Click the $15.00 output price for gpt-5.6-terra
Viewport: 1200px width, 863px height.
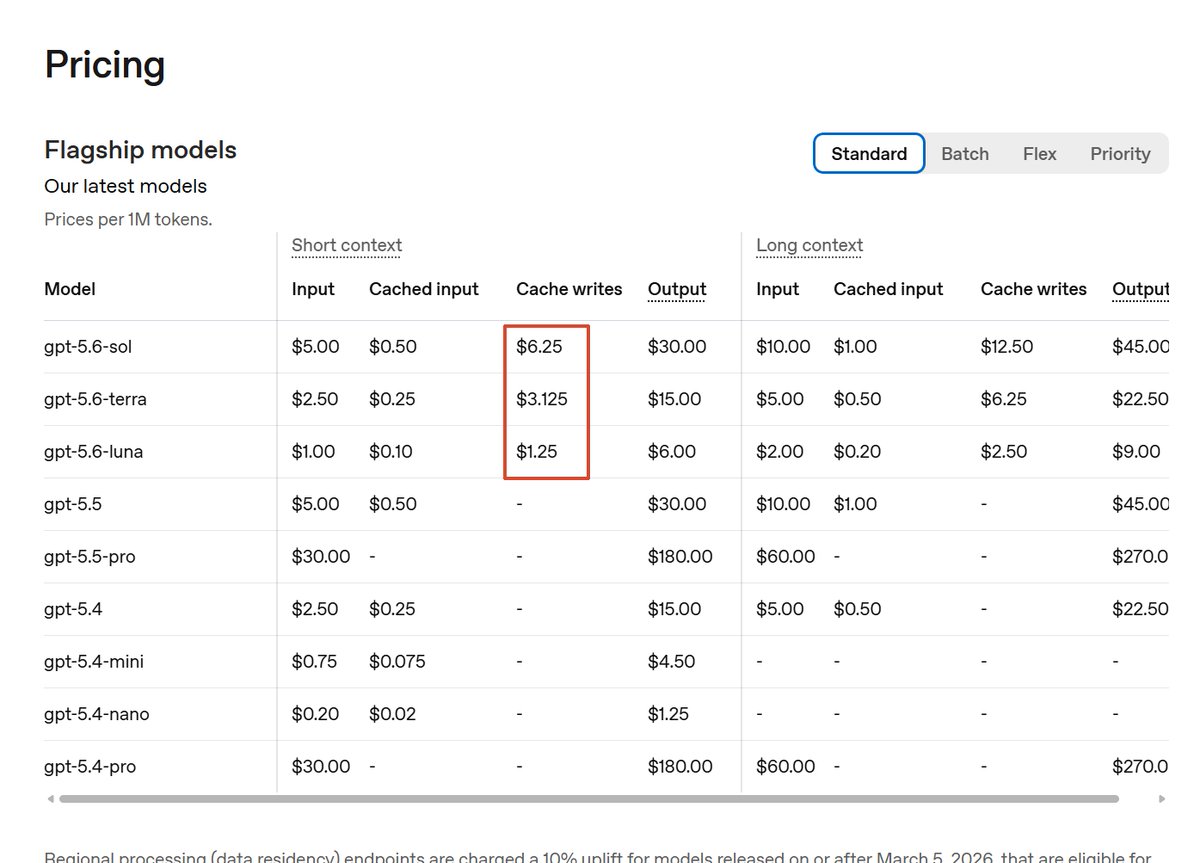coord(674,399)
